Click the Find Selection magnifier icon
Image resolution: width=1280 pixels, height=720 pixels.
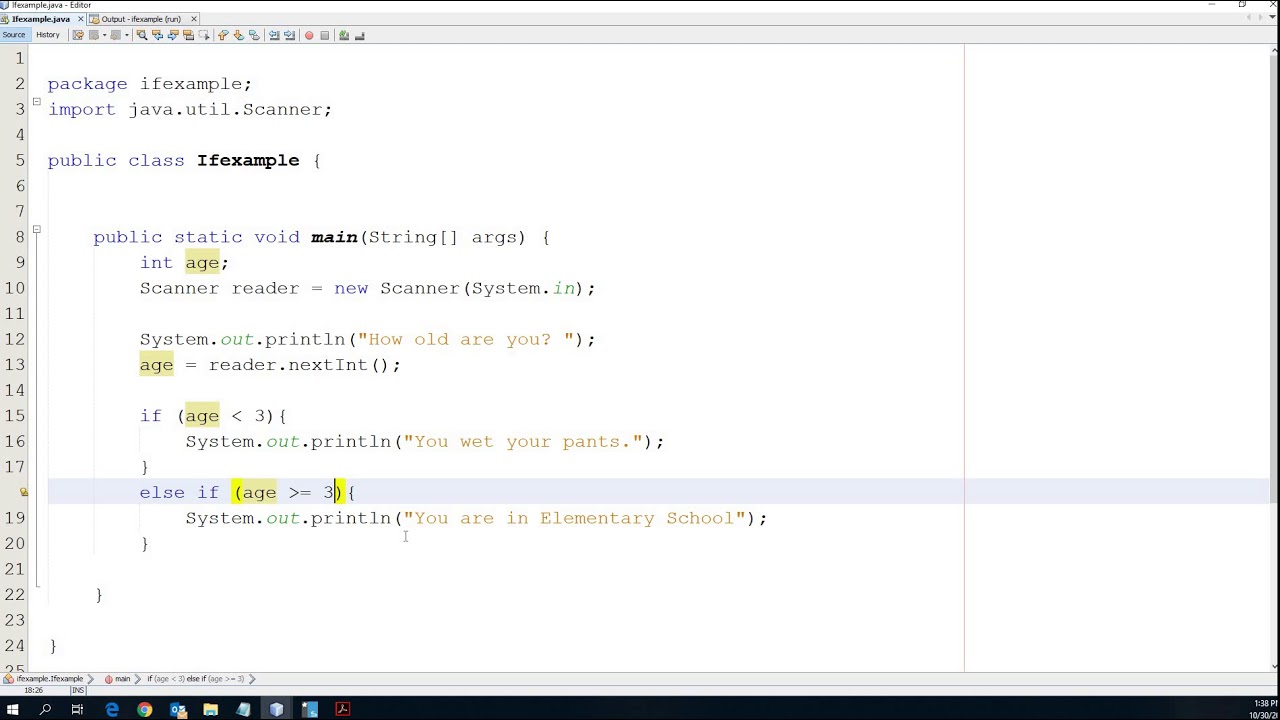(142, 35)
